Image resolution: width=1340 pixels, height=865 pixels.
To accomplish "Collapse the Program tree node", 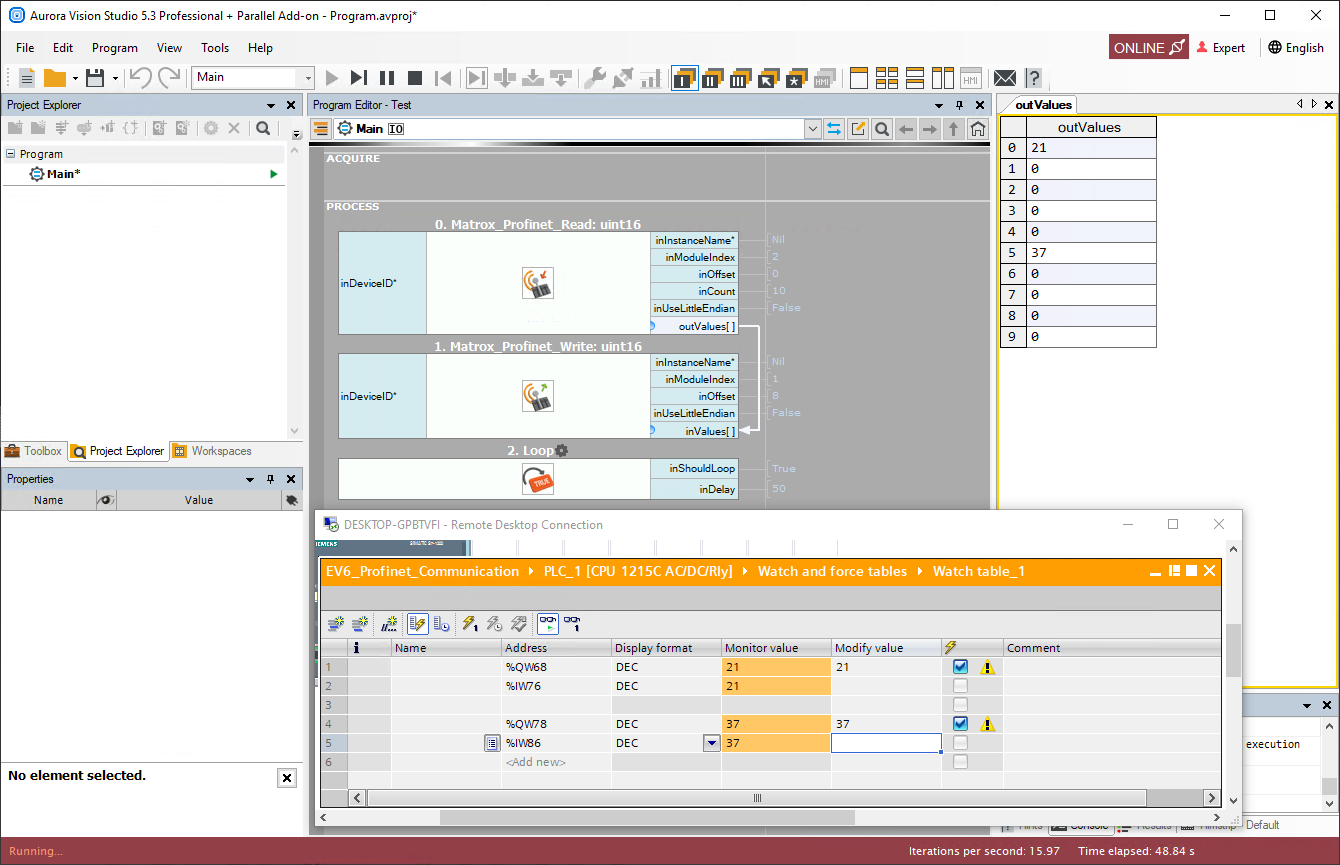I will pos(11,154).
